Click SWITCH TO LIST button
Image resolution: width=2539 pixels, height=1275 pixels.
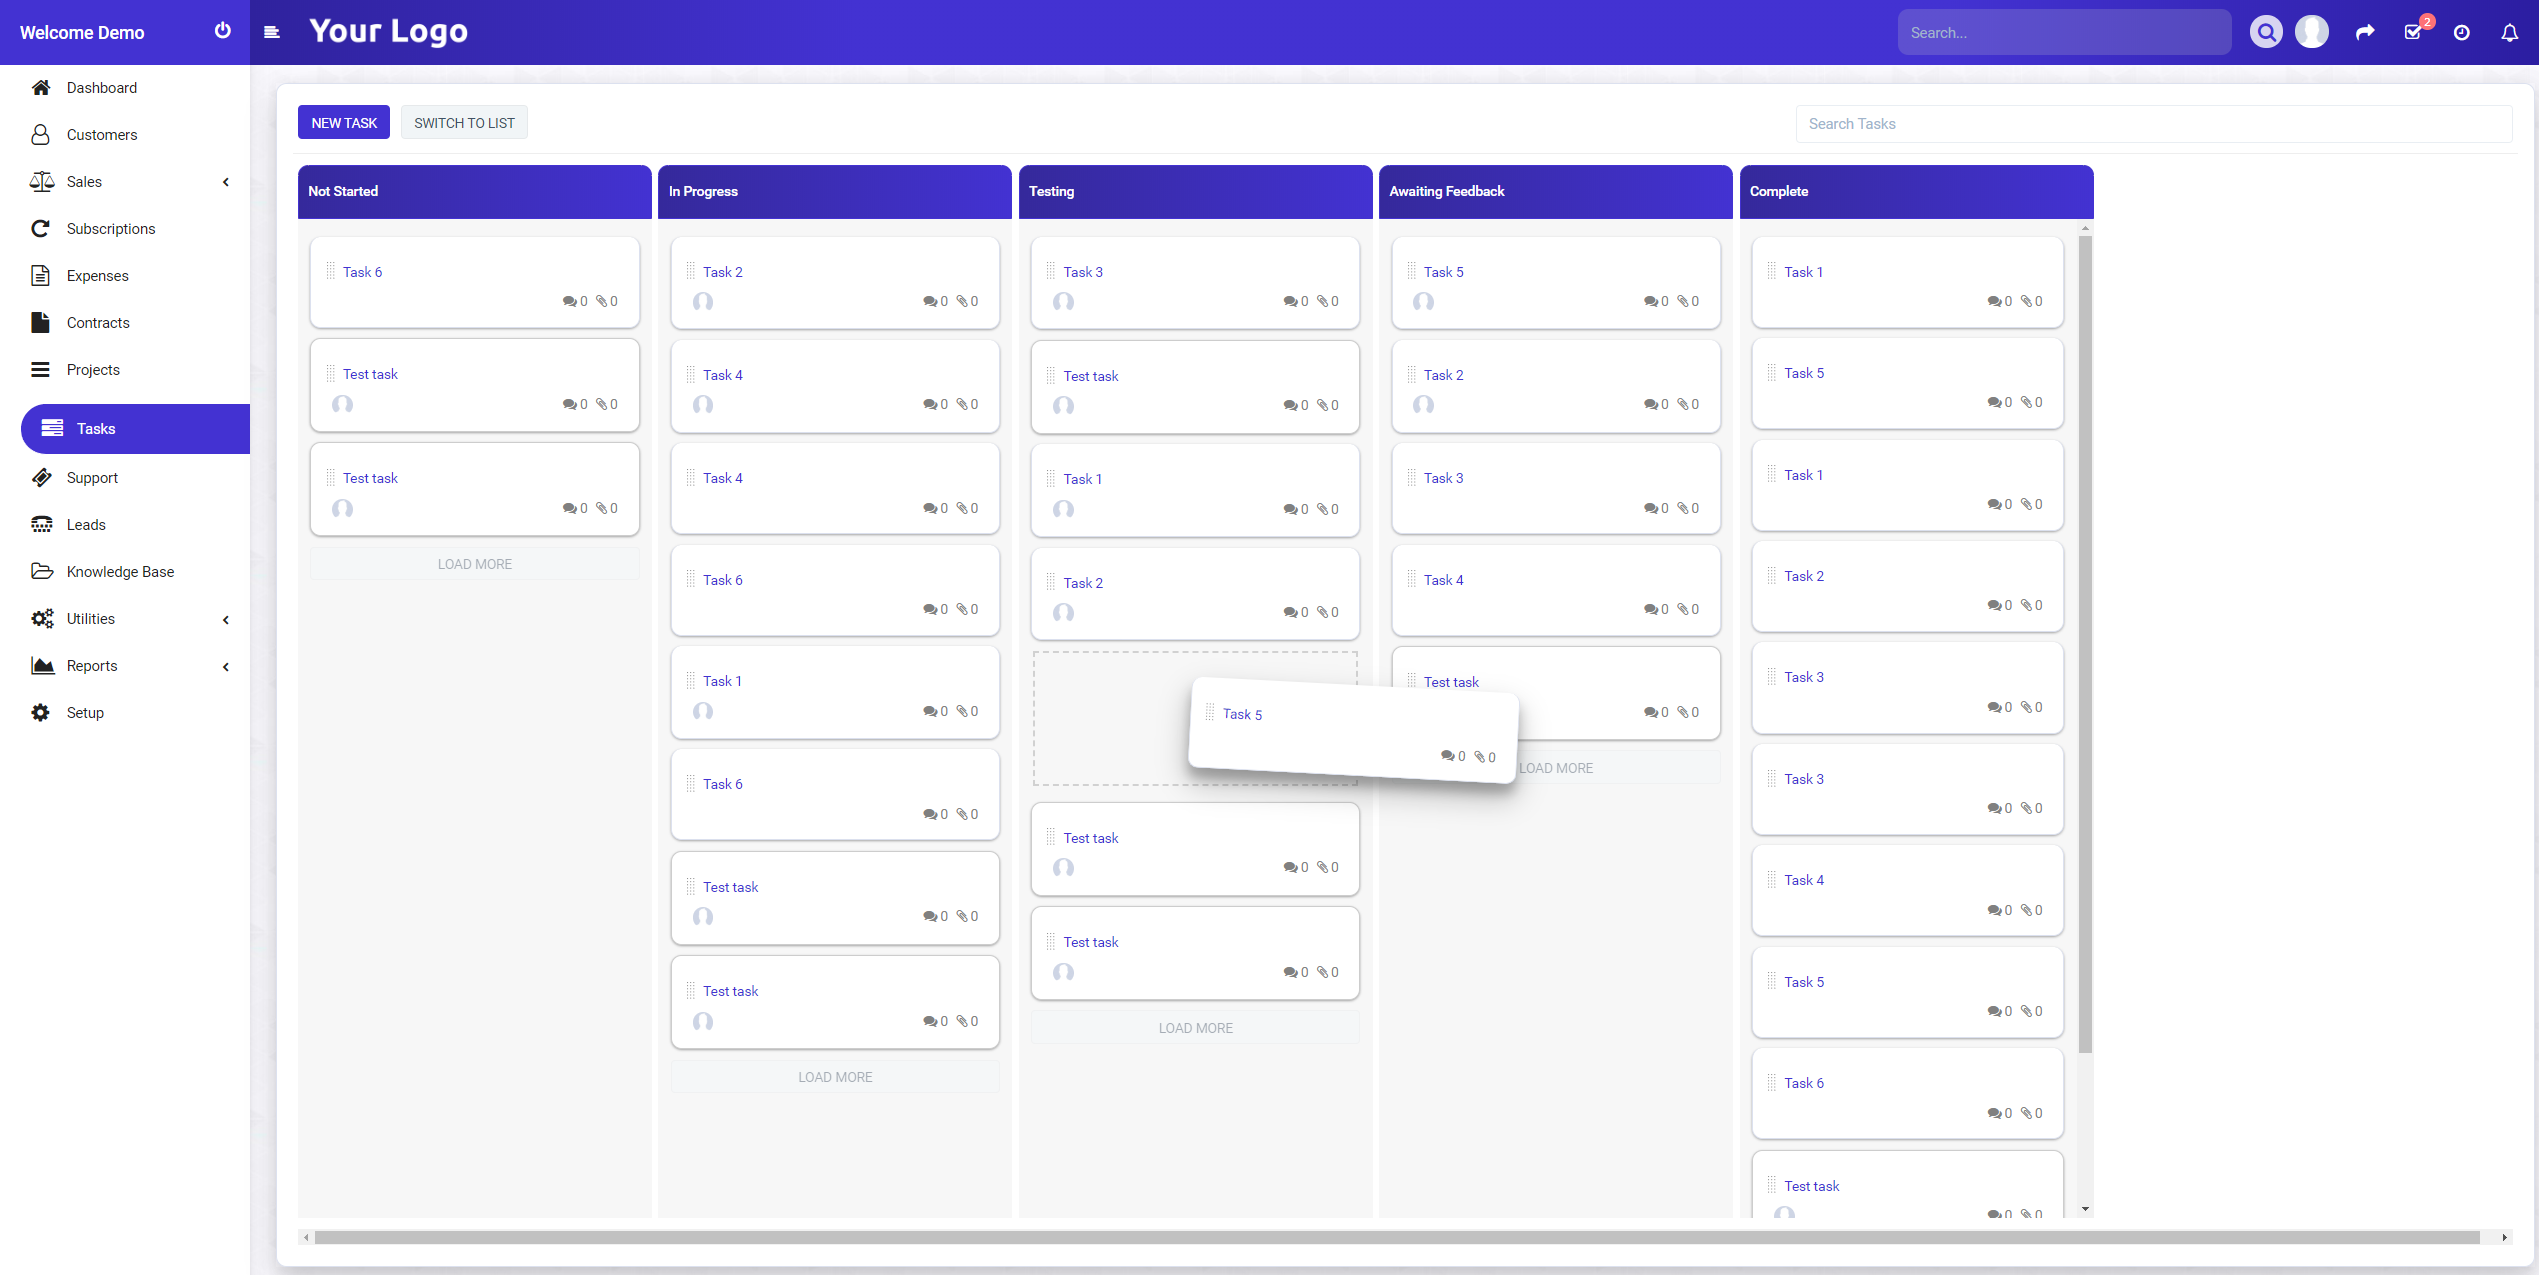[464, 123]
